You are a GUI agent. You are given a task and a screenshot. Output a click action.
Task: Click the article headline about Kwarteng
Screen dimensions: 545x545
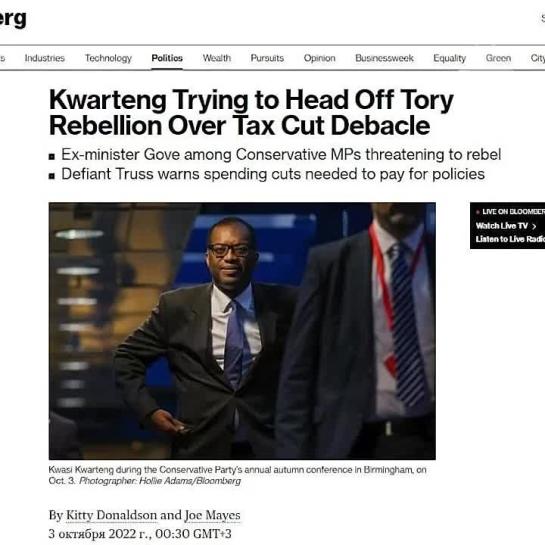coord(251,112)
